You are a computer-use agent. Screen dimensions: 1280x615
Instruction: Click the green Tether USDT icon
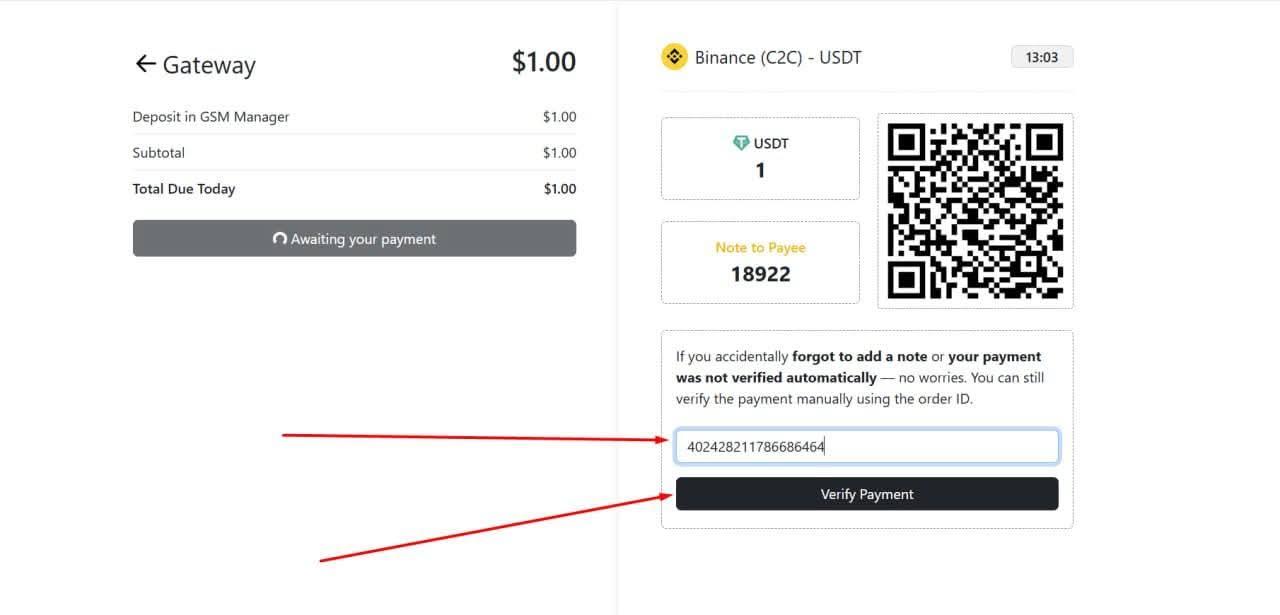tap(741, 143)
